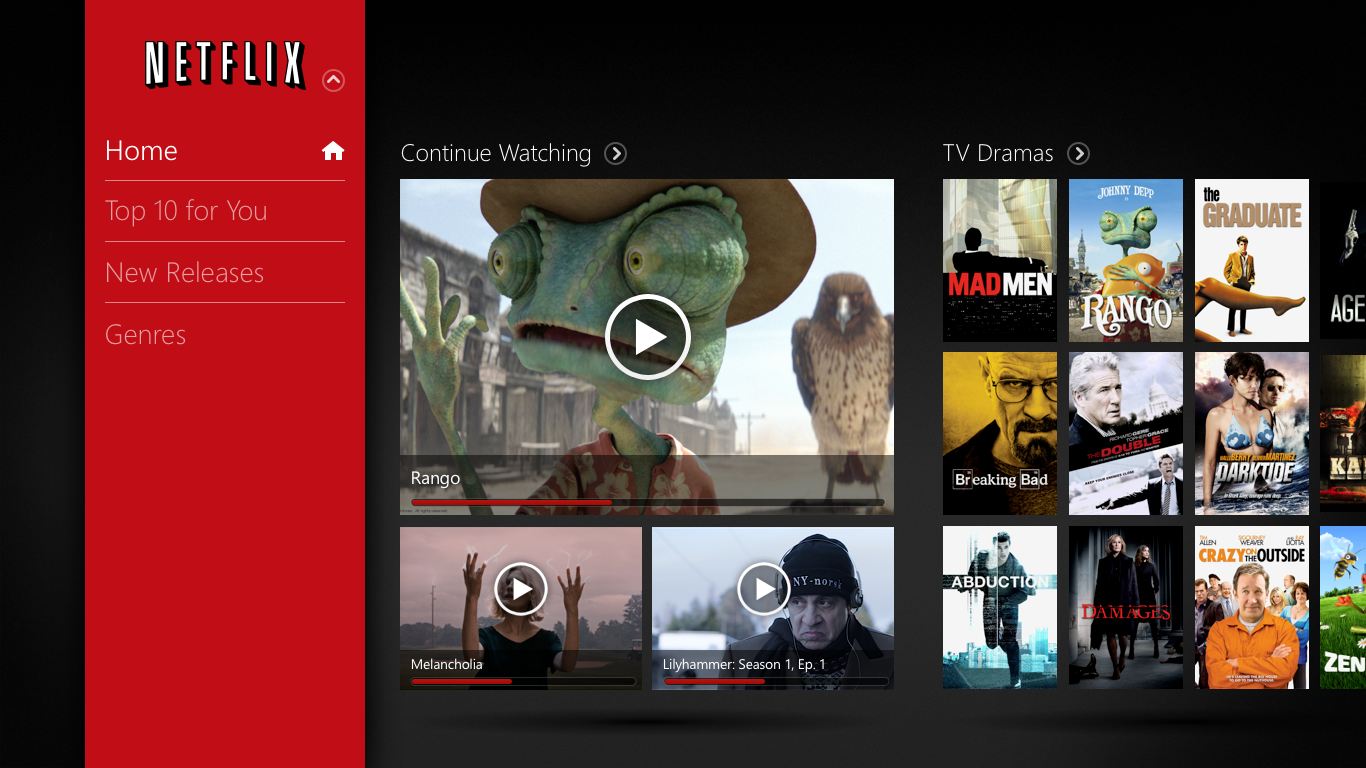
Task: Choose the Damages show poster
Action: click(x=1125, y=607)
